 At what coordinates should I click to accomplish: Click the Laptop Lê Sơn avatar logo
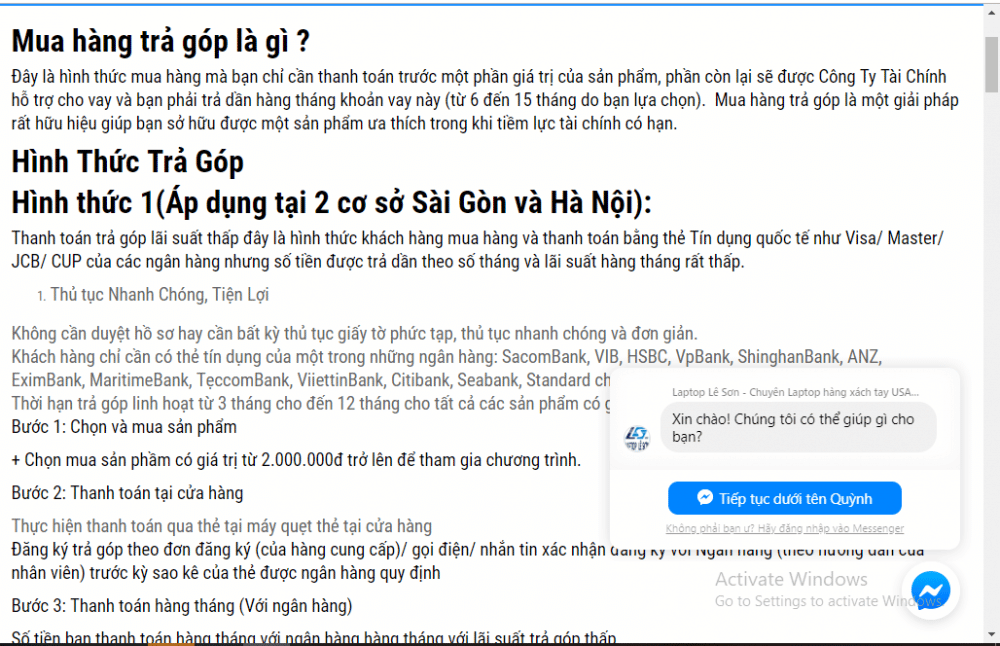(x=637, y=436)
